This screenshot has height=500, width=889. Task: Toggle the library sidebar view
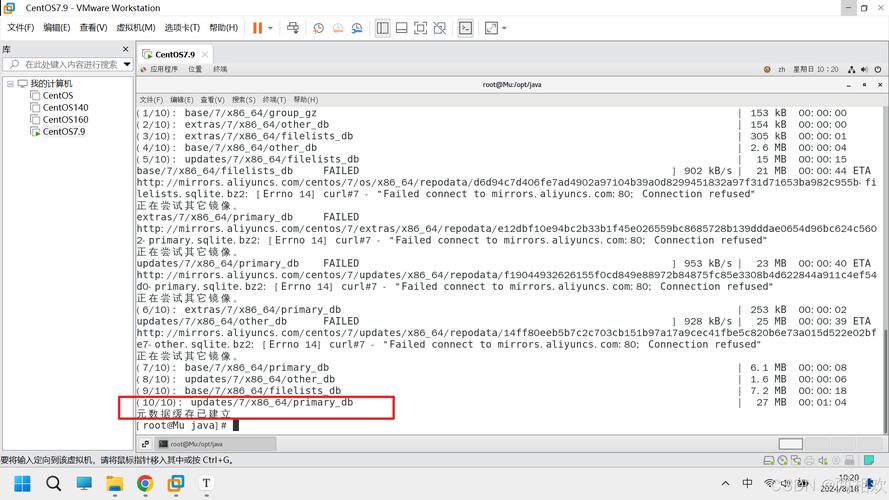point(383,28)
